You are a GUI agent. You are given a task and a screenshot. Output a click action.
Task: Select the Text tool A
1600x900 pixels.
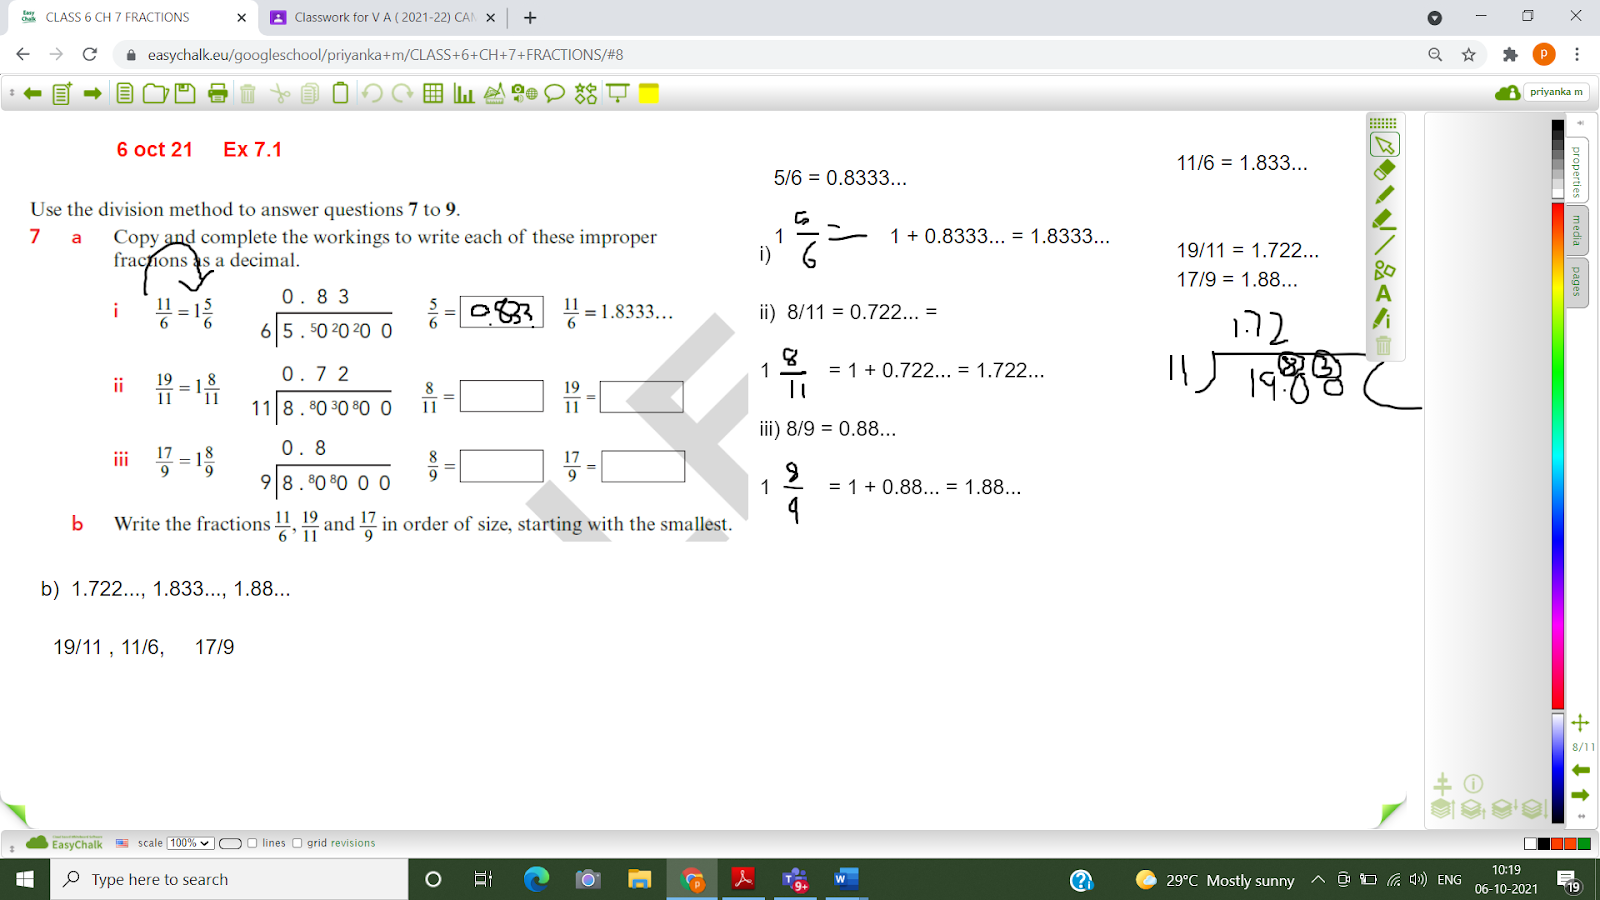pyautogui.click(x=1384, y=294)
